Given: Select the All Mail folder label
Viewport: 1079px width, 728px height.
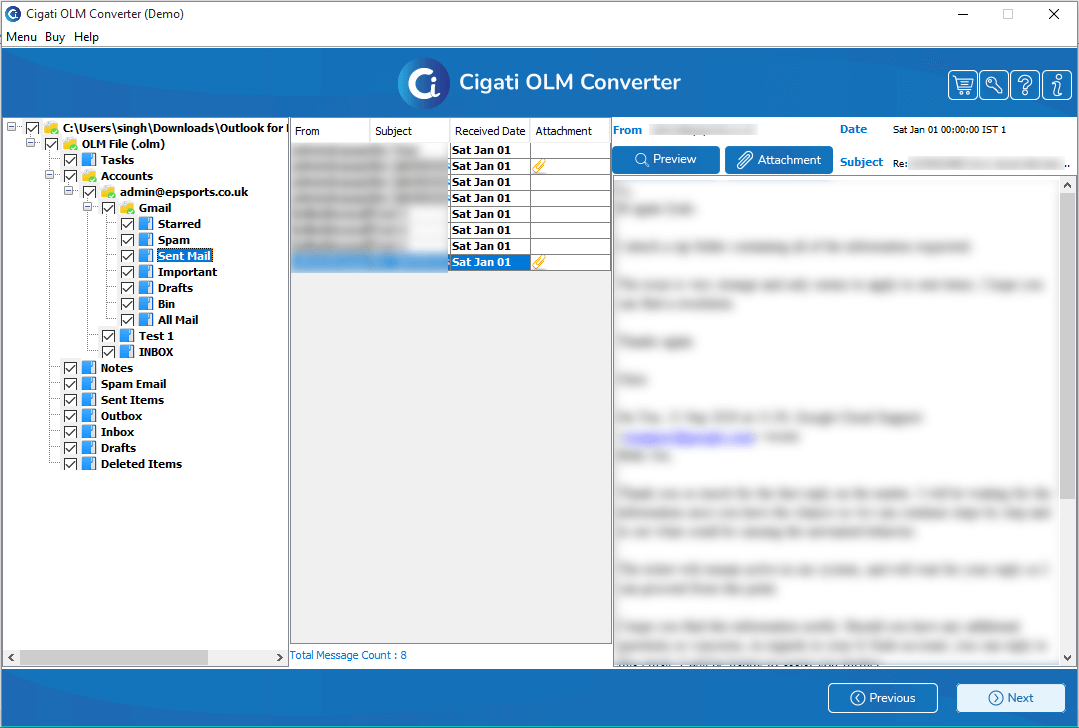Looking at the screenshot, I should (x=178, y=320).
